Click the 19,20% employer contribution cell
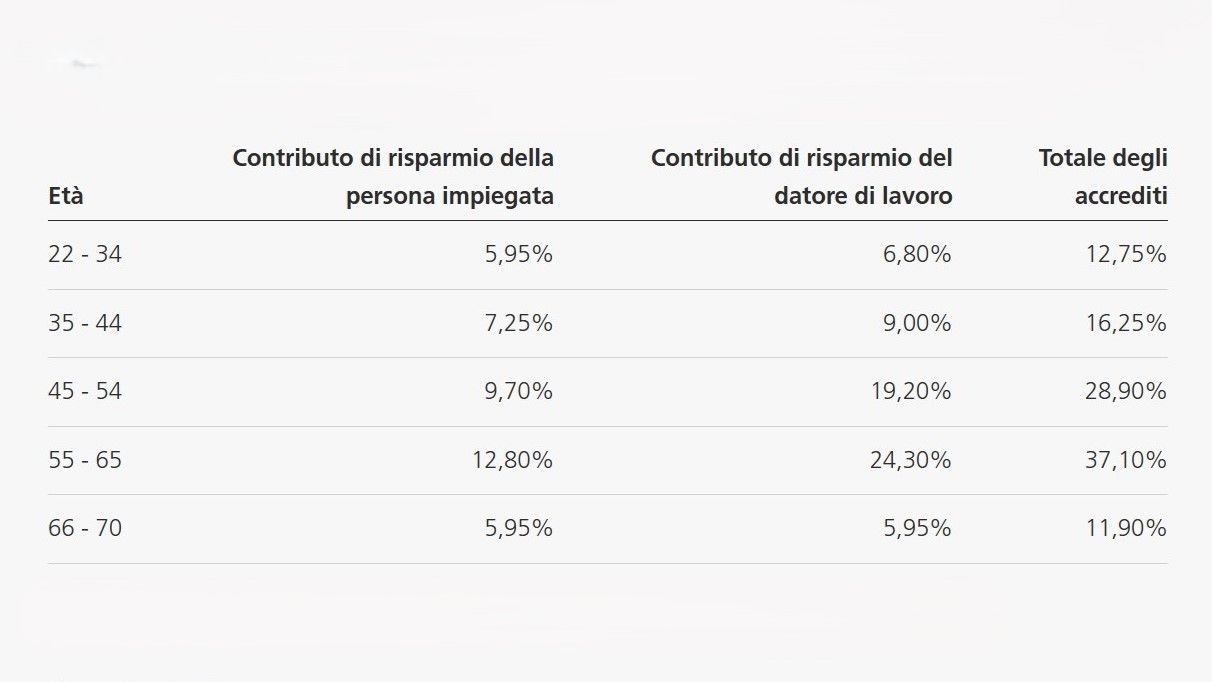Image resolution: width=1212 pixels, height=682 pixels. point(911,392)
